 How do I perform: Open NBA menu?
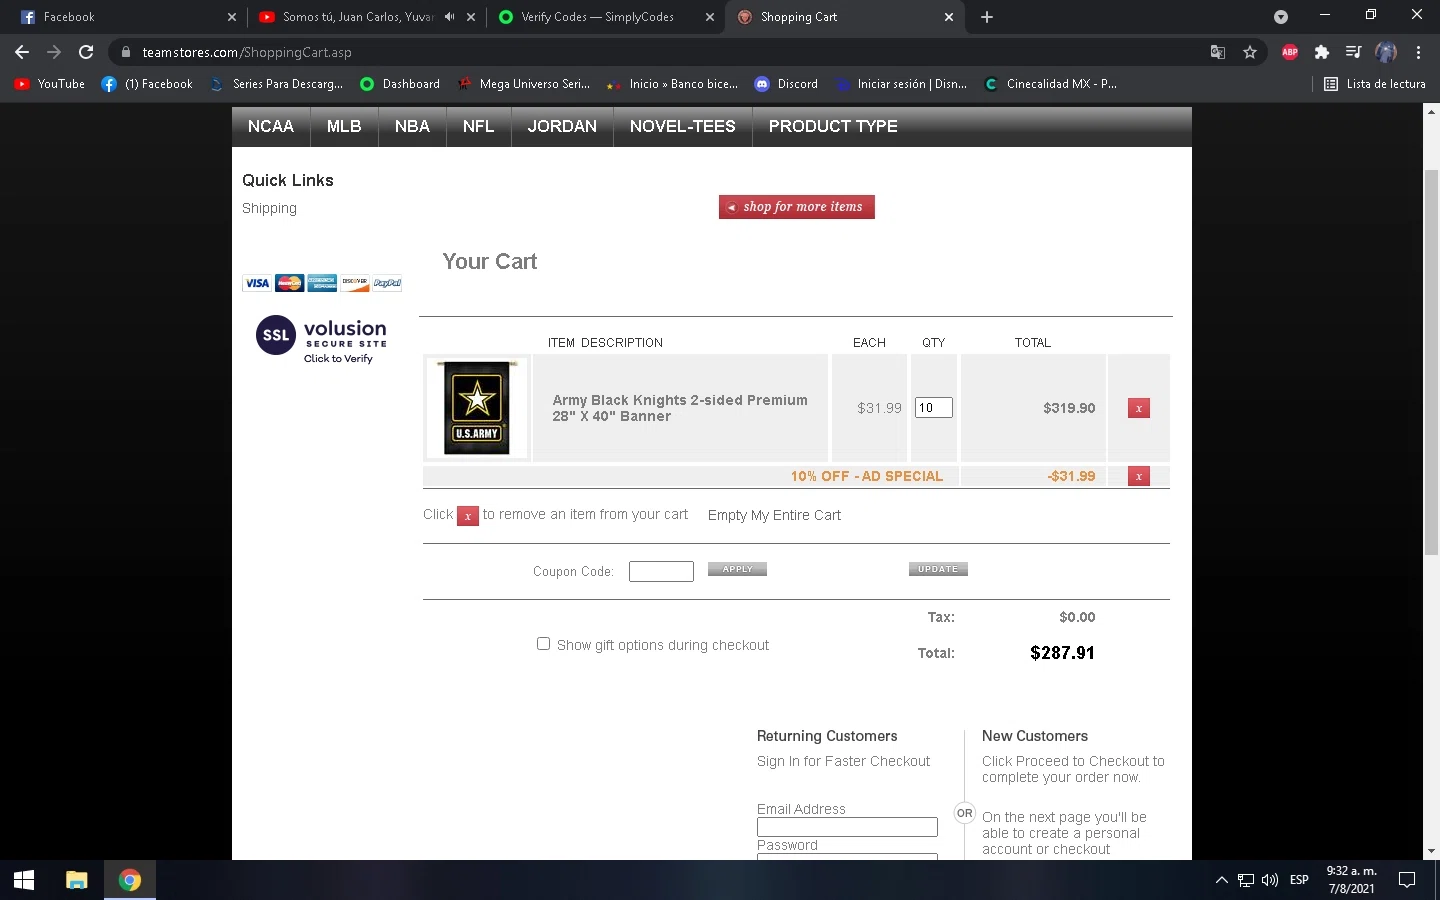412,126
